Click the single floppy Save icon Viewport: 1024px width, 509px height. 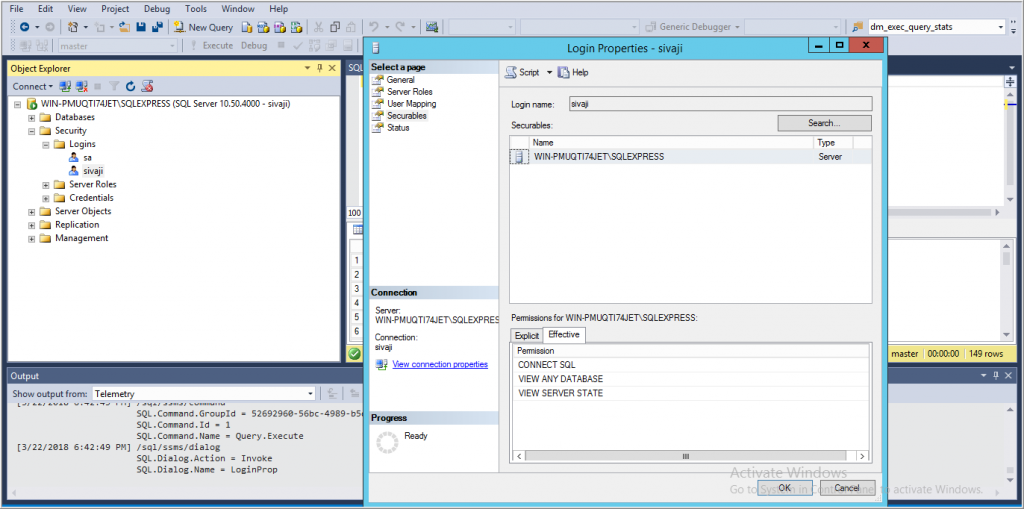pos(140,27)
